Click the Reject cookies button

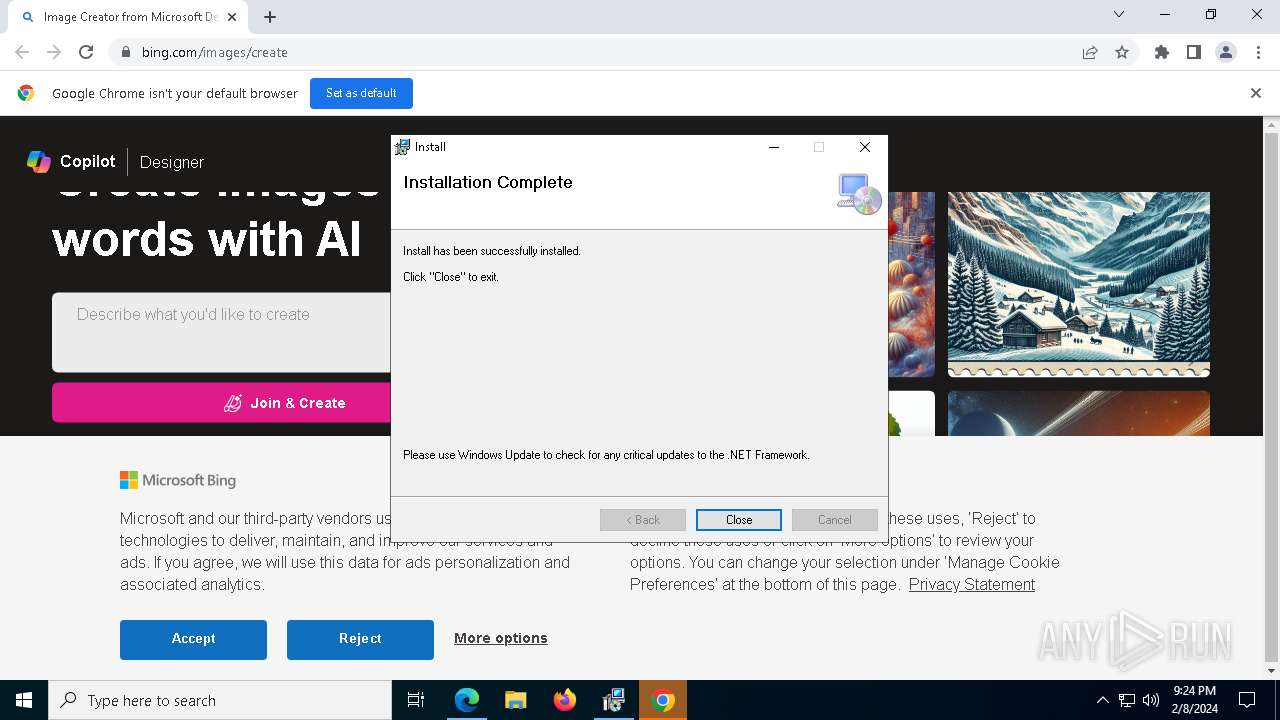click(360, 639)
